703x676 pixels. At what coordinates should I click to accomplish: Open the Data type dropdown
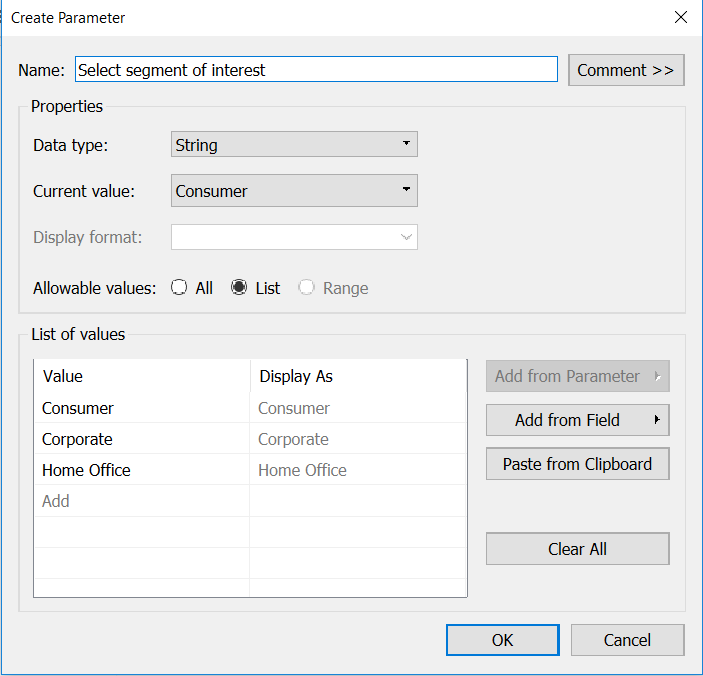[294, 144]
